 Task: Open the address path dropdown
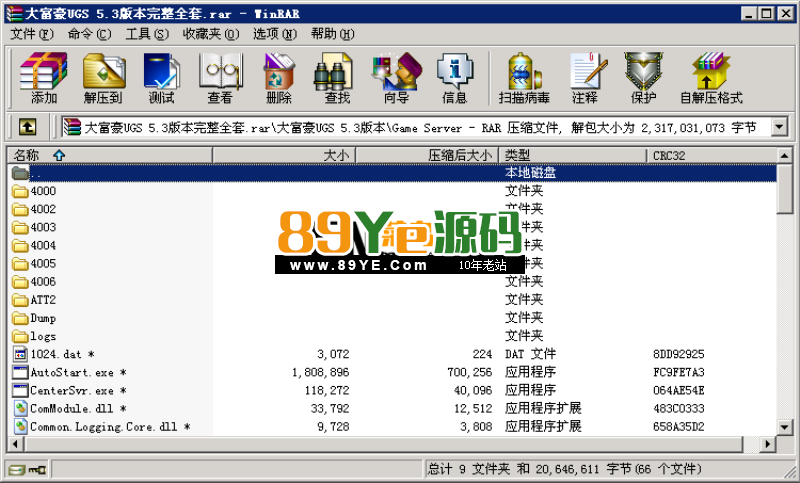779,126
